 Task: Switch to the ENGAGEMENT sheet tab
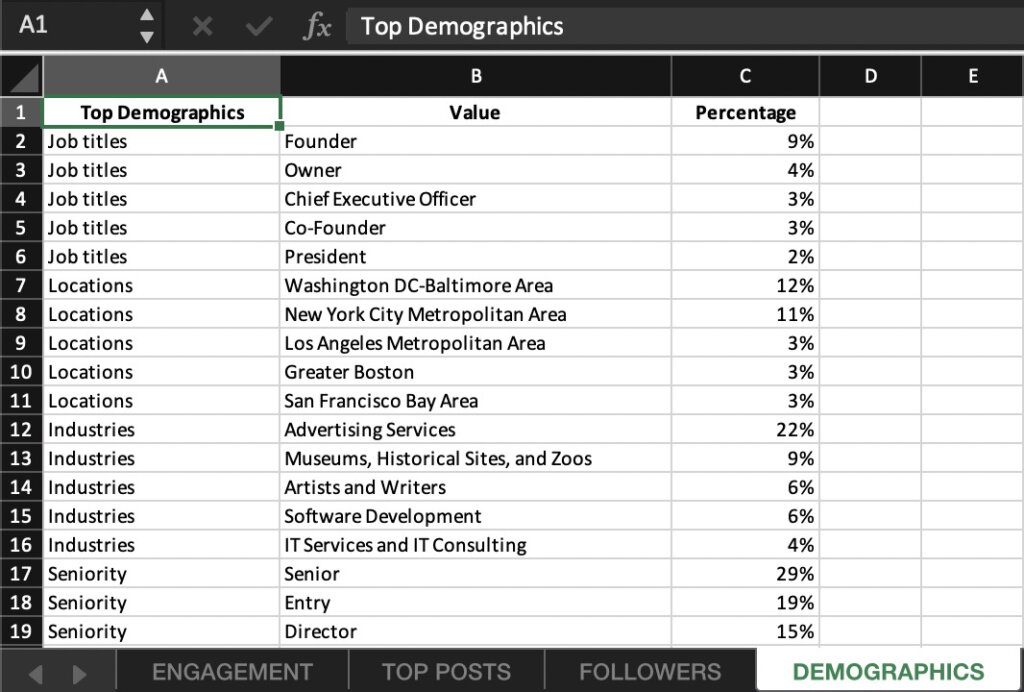click(231, 671)
